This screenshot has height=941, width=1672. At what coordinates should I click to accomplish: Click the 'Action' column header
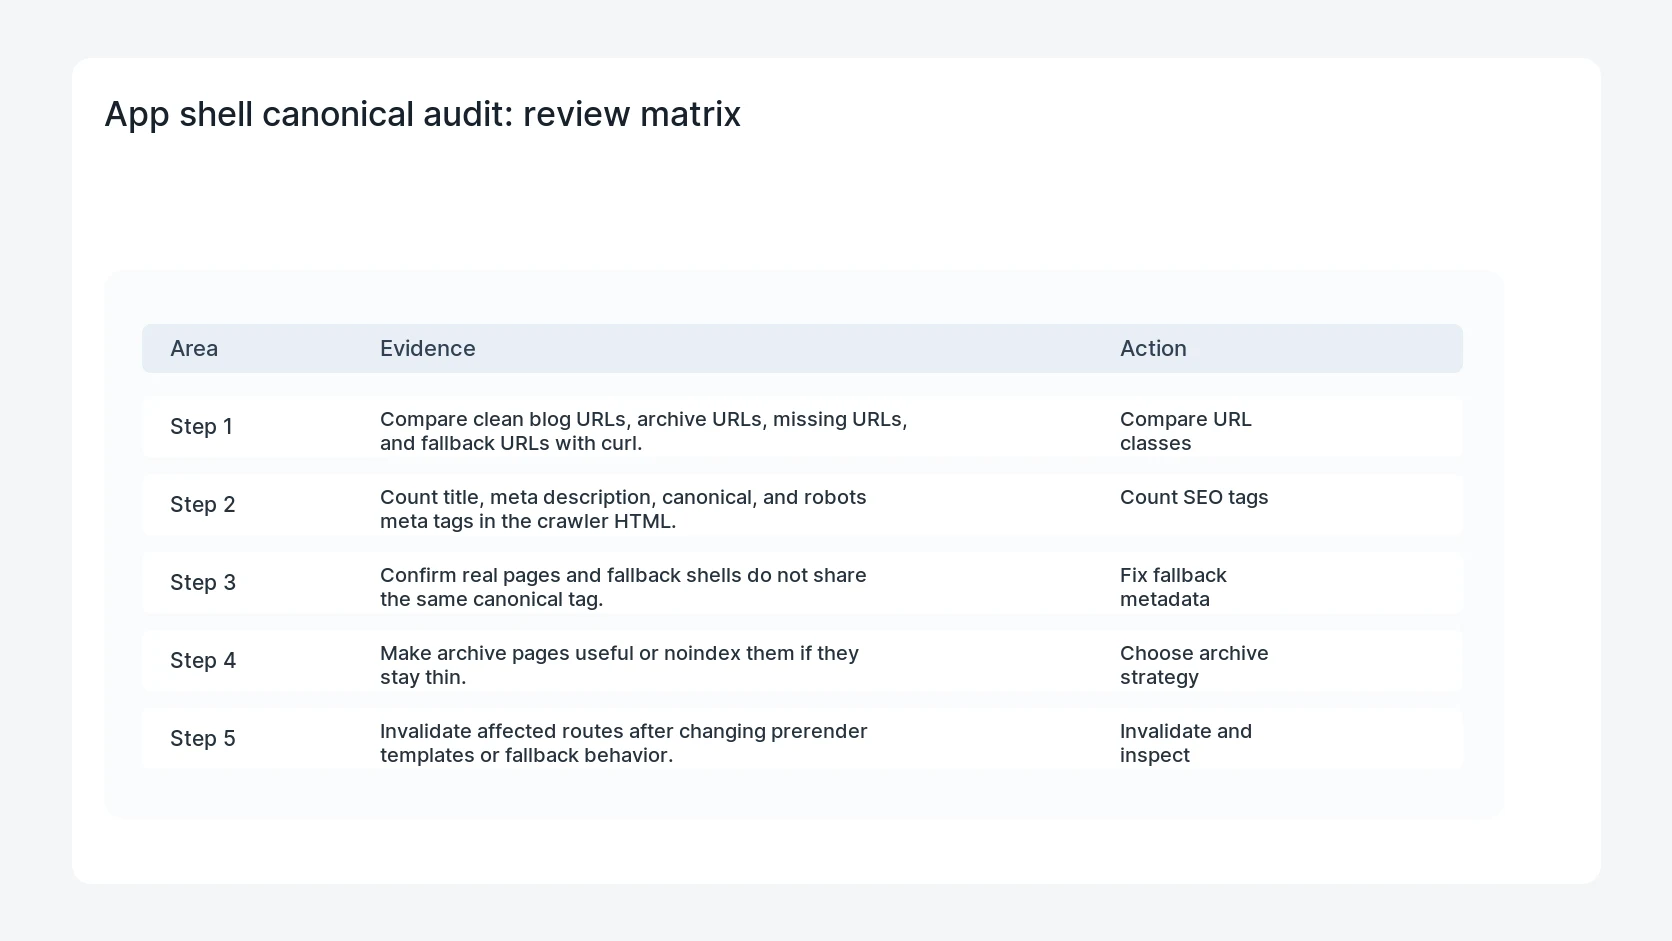pyautogui.click(x=1153, y=348)
